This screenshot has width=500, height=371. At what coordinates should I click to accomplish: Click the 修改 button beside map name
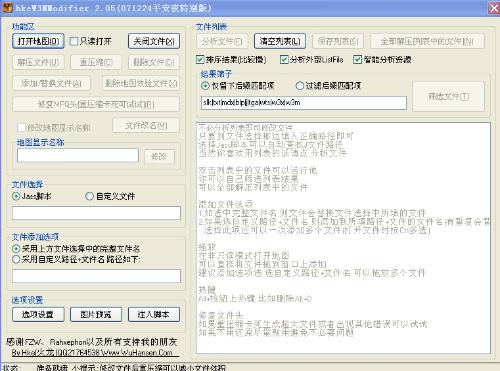click(159, 156)
